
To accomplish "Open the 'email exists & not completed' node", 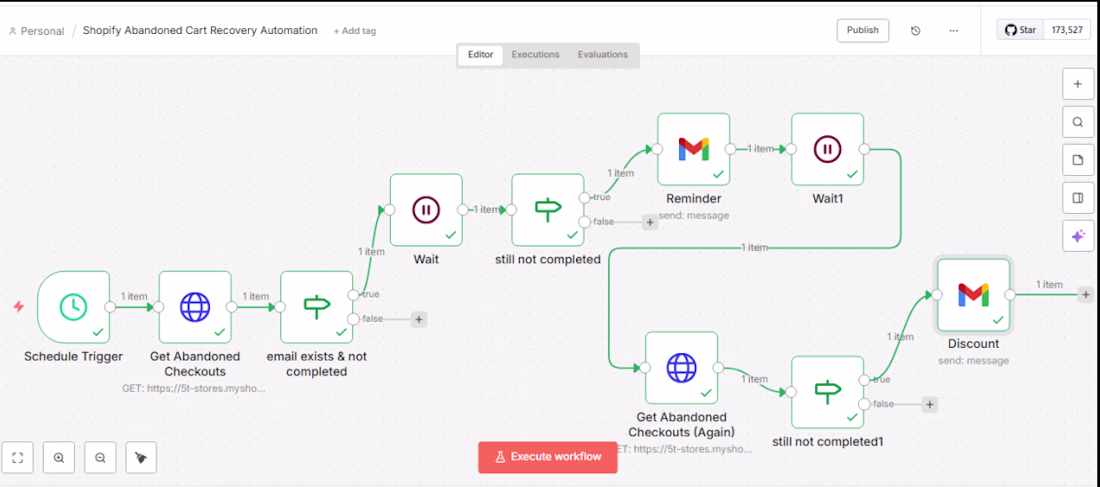I will [x=316, y=307].
